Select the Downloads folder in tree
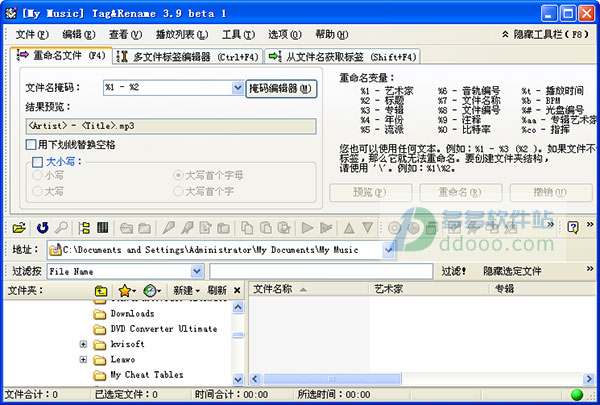This screenshot has height=405, width=600. 132,314
